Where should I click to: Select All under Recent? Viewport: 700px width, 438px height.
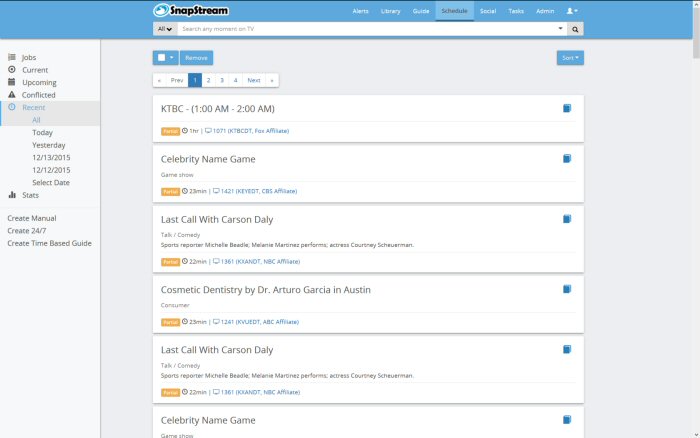click(36, 120)
